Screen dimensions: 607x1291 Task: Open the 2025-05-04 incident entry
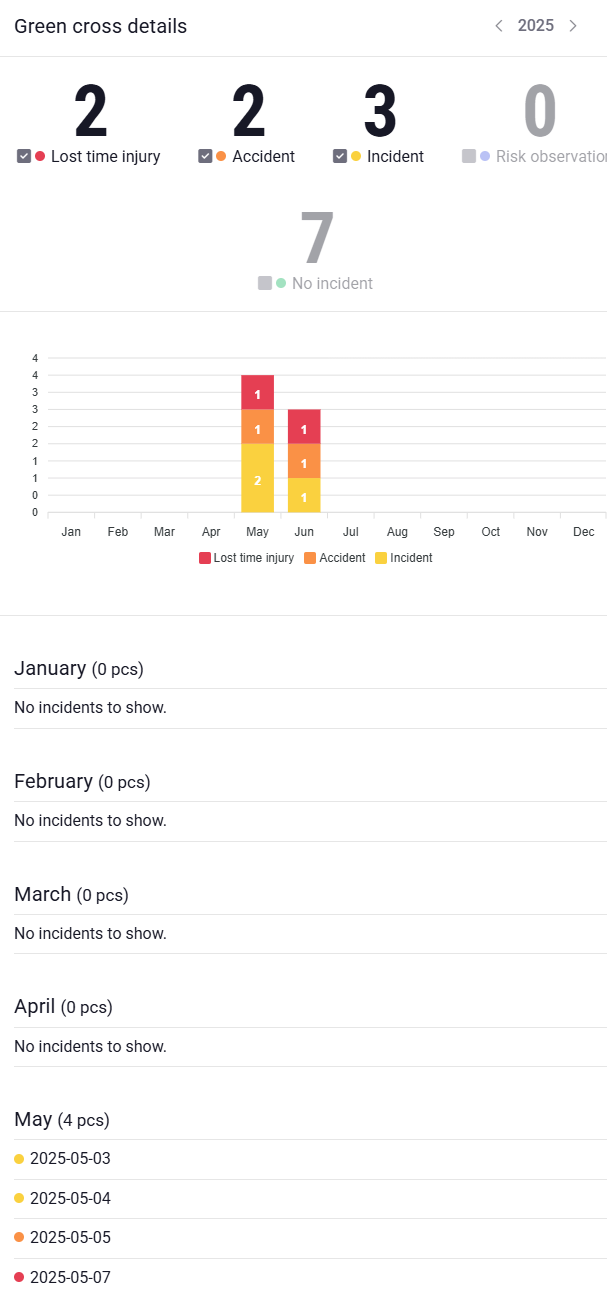70,1198
